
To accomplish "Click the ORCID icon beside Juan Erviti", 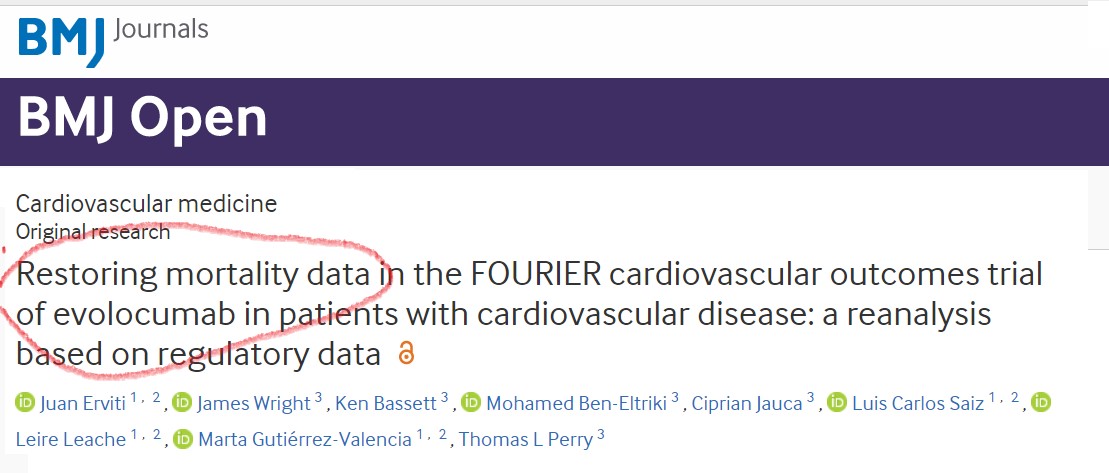I will 25,404.
